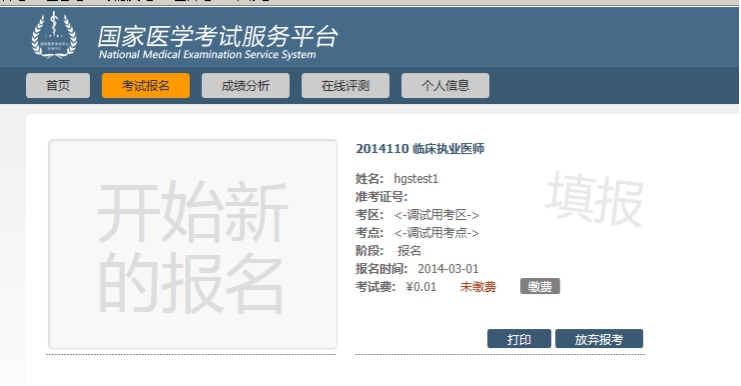
Task: Click the 准考证号 label
Action: pyautogui.click(x=381, y=197)
